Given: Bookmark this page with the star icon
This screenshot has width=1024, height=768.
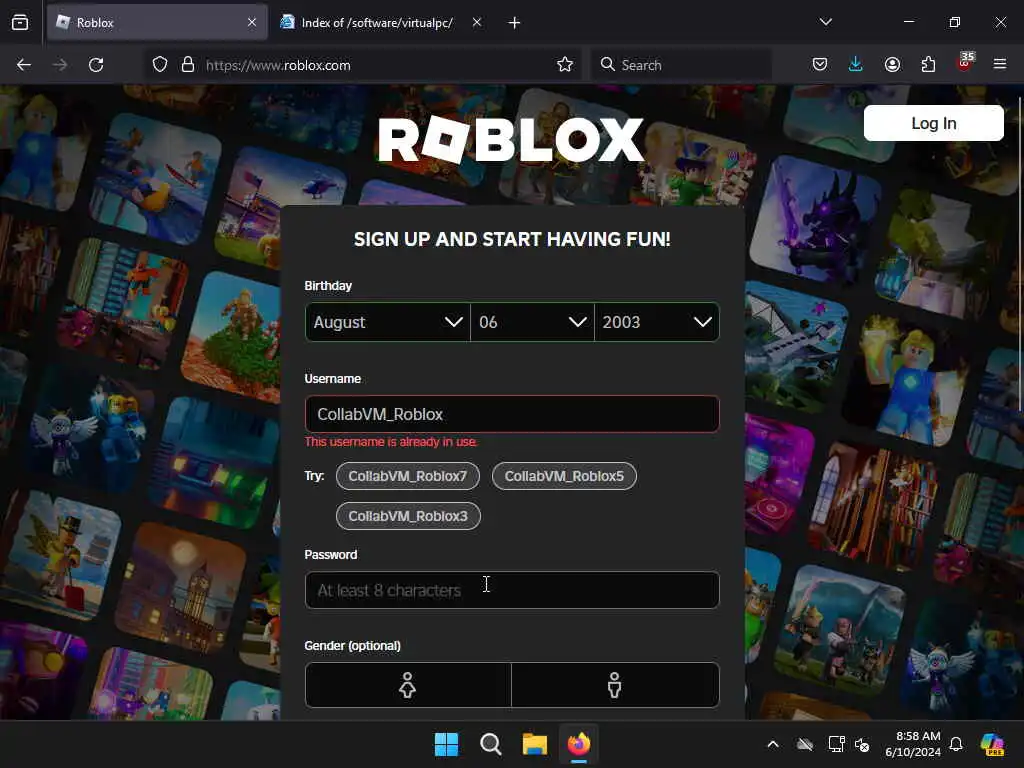Looking at the screenshot, I should (x=565, y=65).
